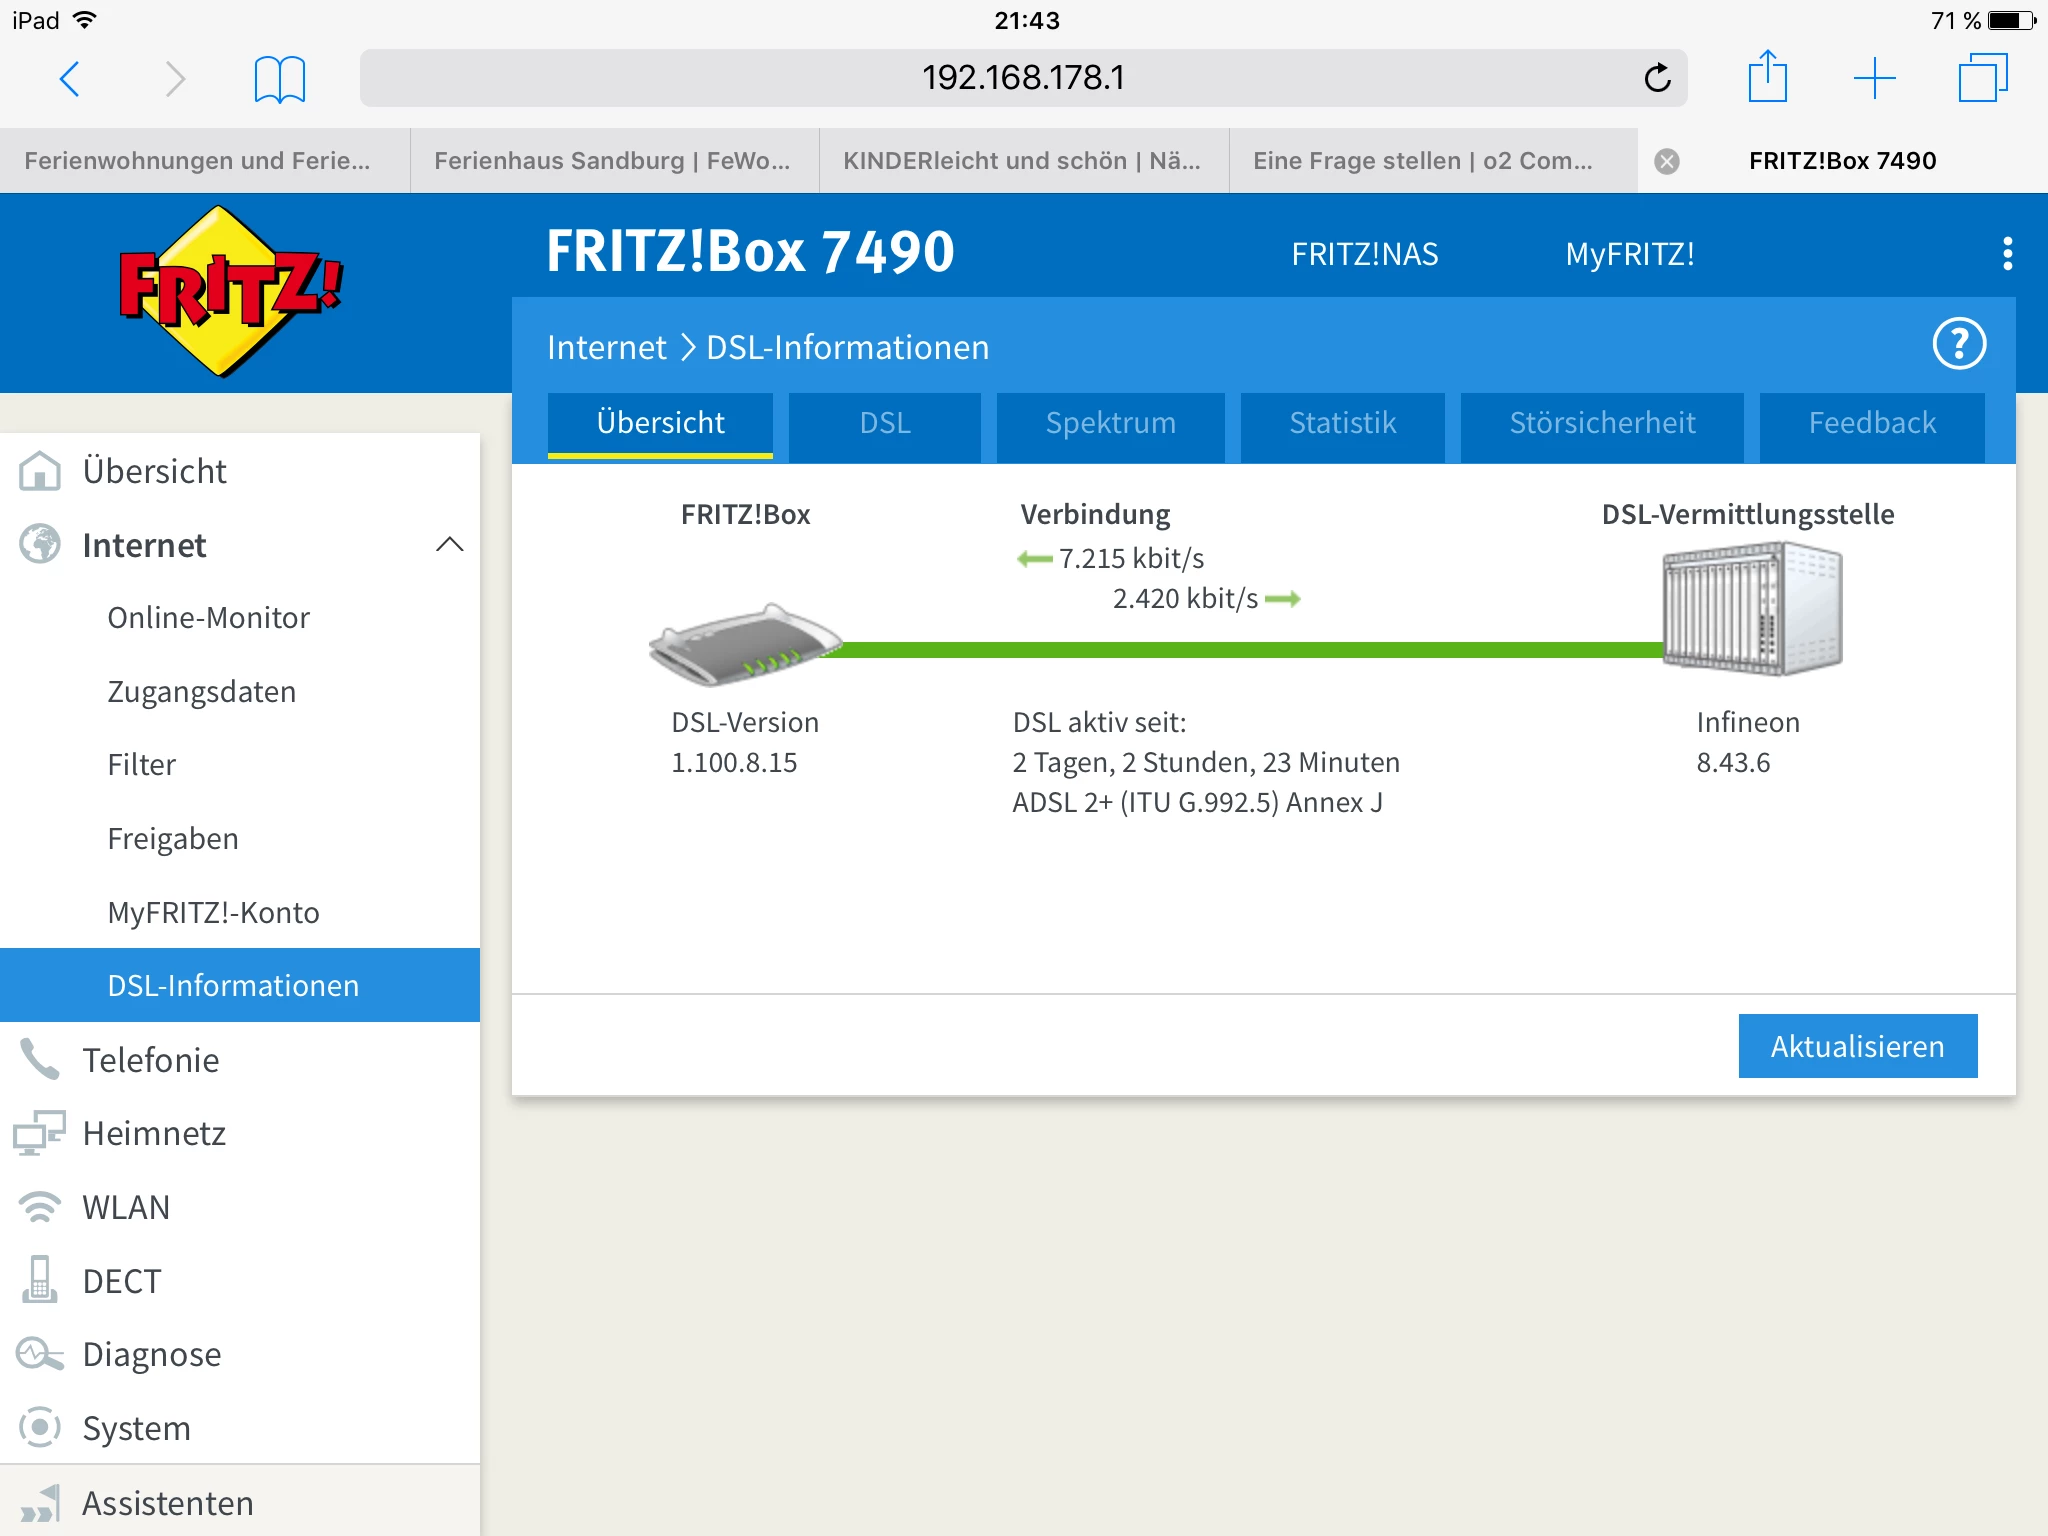Open Zugangsdaten submenu item
Screen dimensions: 2048x1536
(x=240, y=692)
